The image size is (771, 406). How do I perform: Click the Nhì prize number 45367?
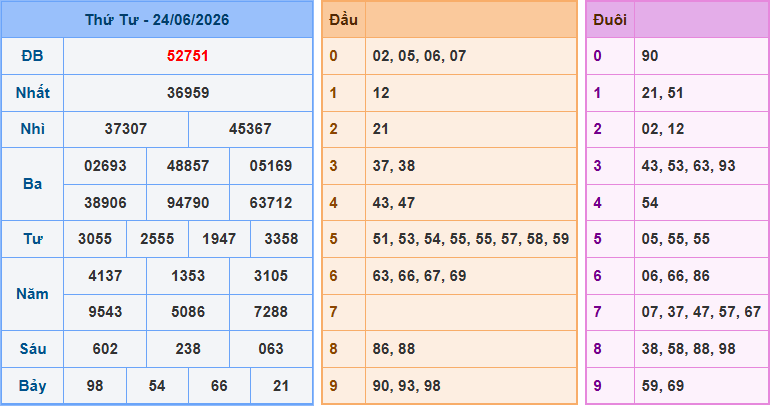(x=250, y=129)
